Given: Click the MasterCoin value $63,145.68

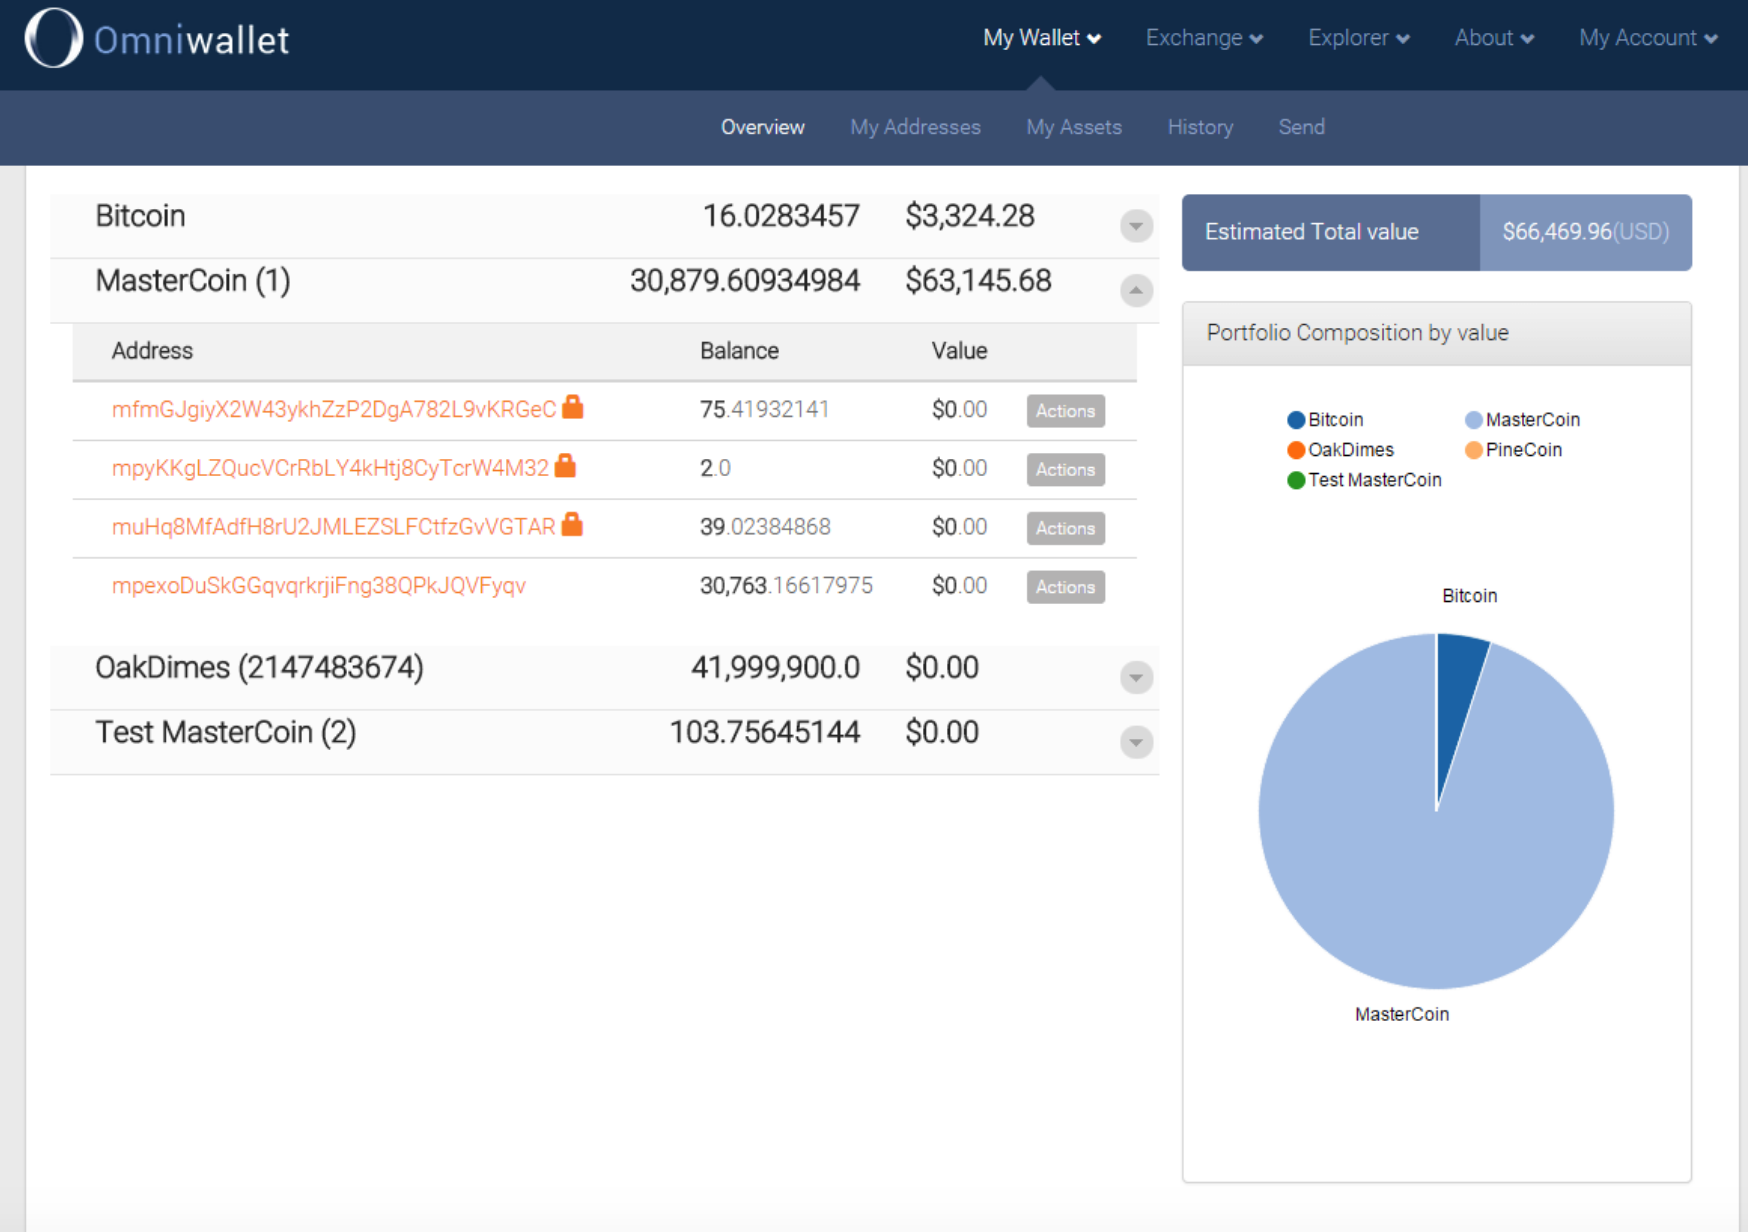Looking at the screenshot, I should click(x=978, y=281).
